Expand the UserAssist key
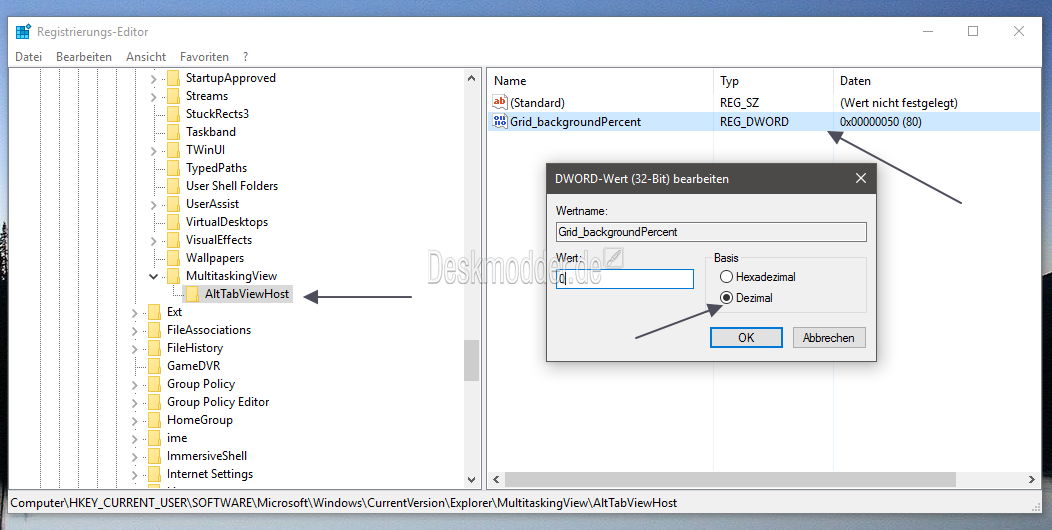Image resolution: width=1052 pixels, height=530 pixels. 153,205
